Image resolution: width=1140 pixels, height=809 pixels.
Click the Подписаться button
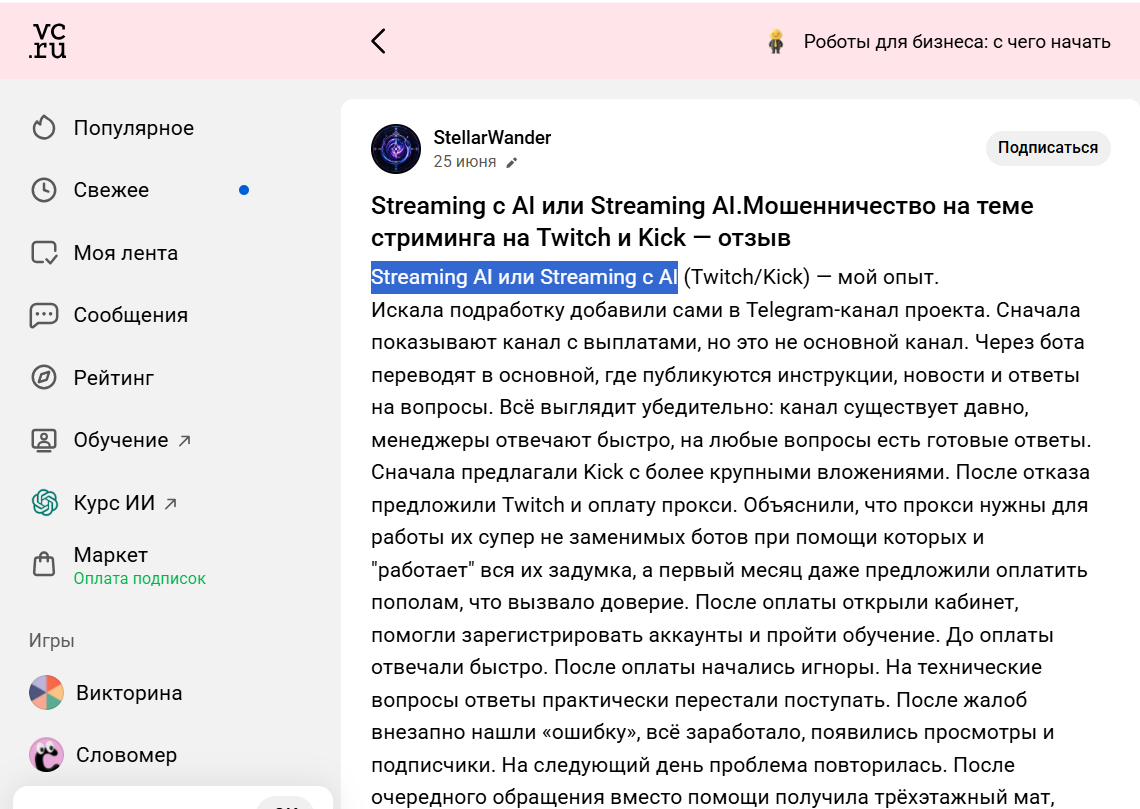1048,148
